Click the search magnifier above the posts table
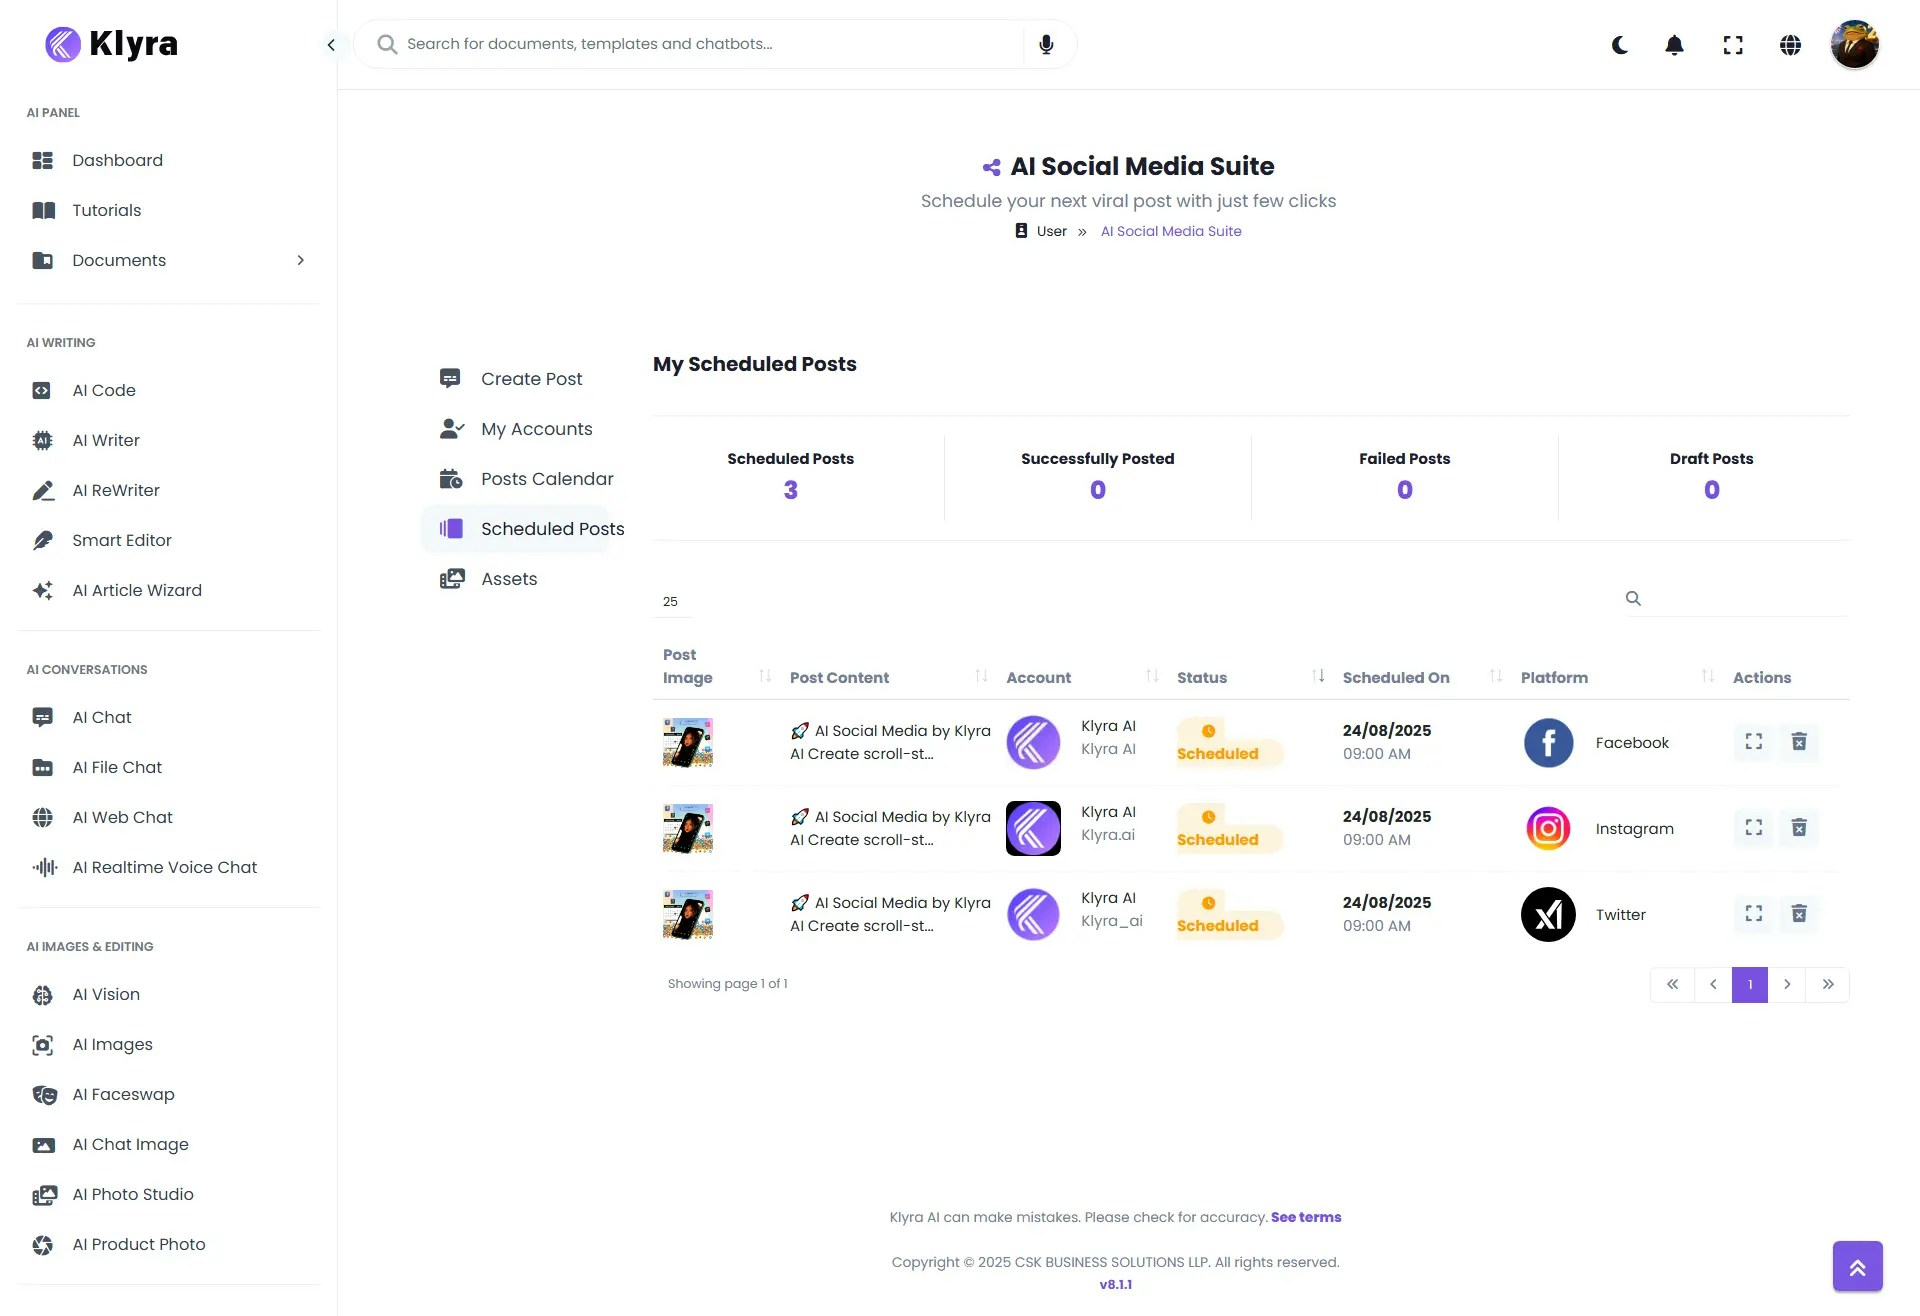This screenshot has height=1316, width=1920. click(1633, 598)
